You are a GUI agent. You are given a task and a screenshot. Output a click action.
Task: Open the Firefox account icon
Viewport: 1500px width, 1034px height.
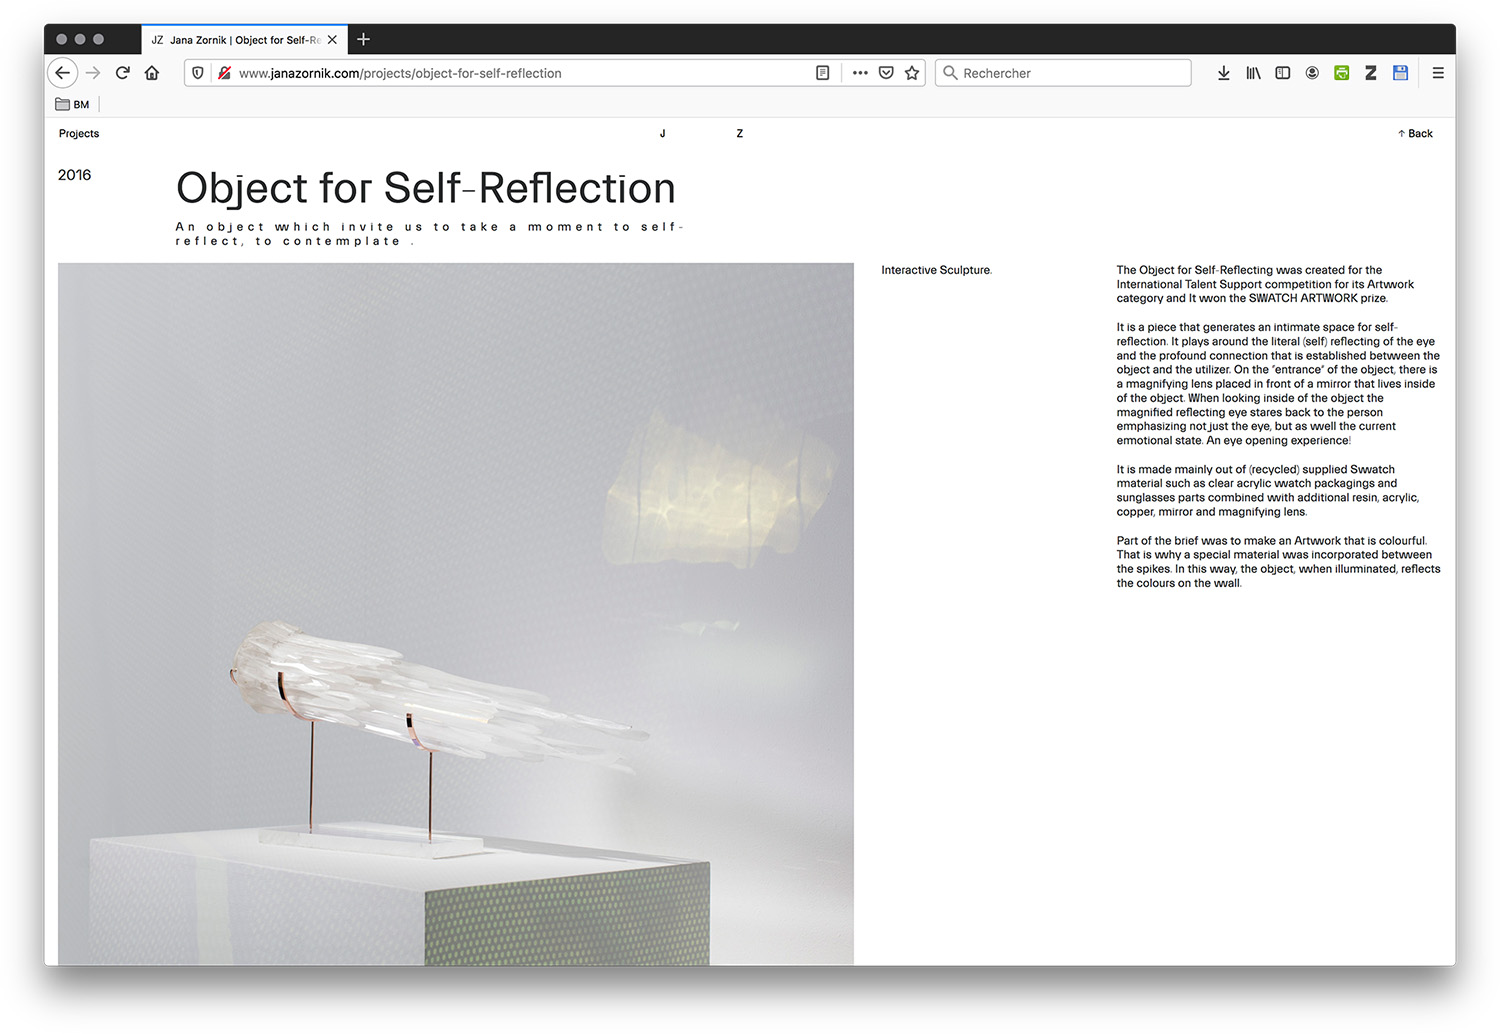click(x=1312, y=73)
